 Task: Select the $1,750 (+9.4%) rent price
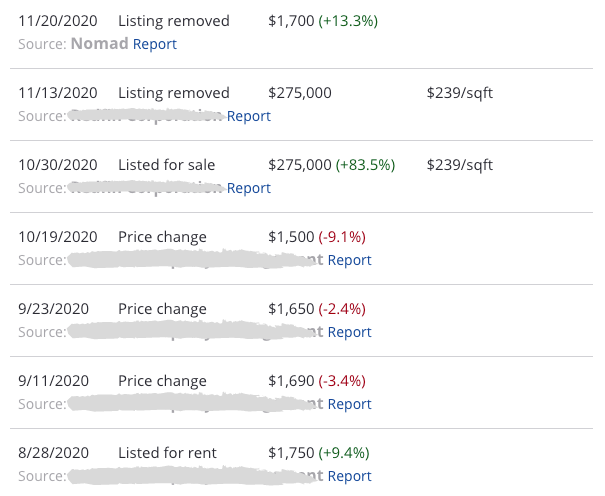(x=319, y=453)
